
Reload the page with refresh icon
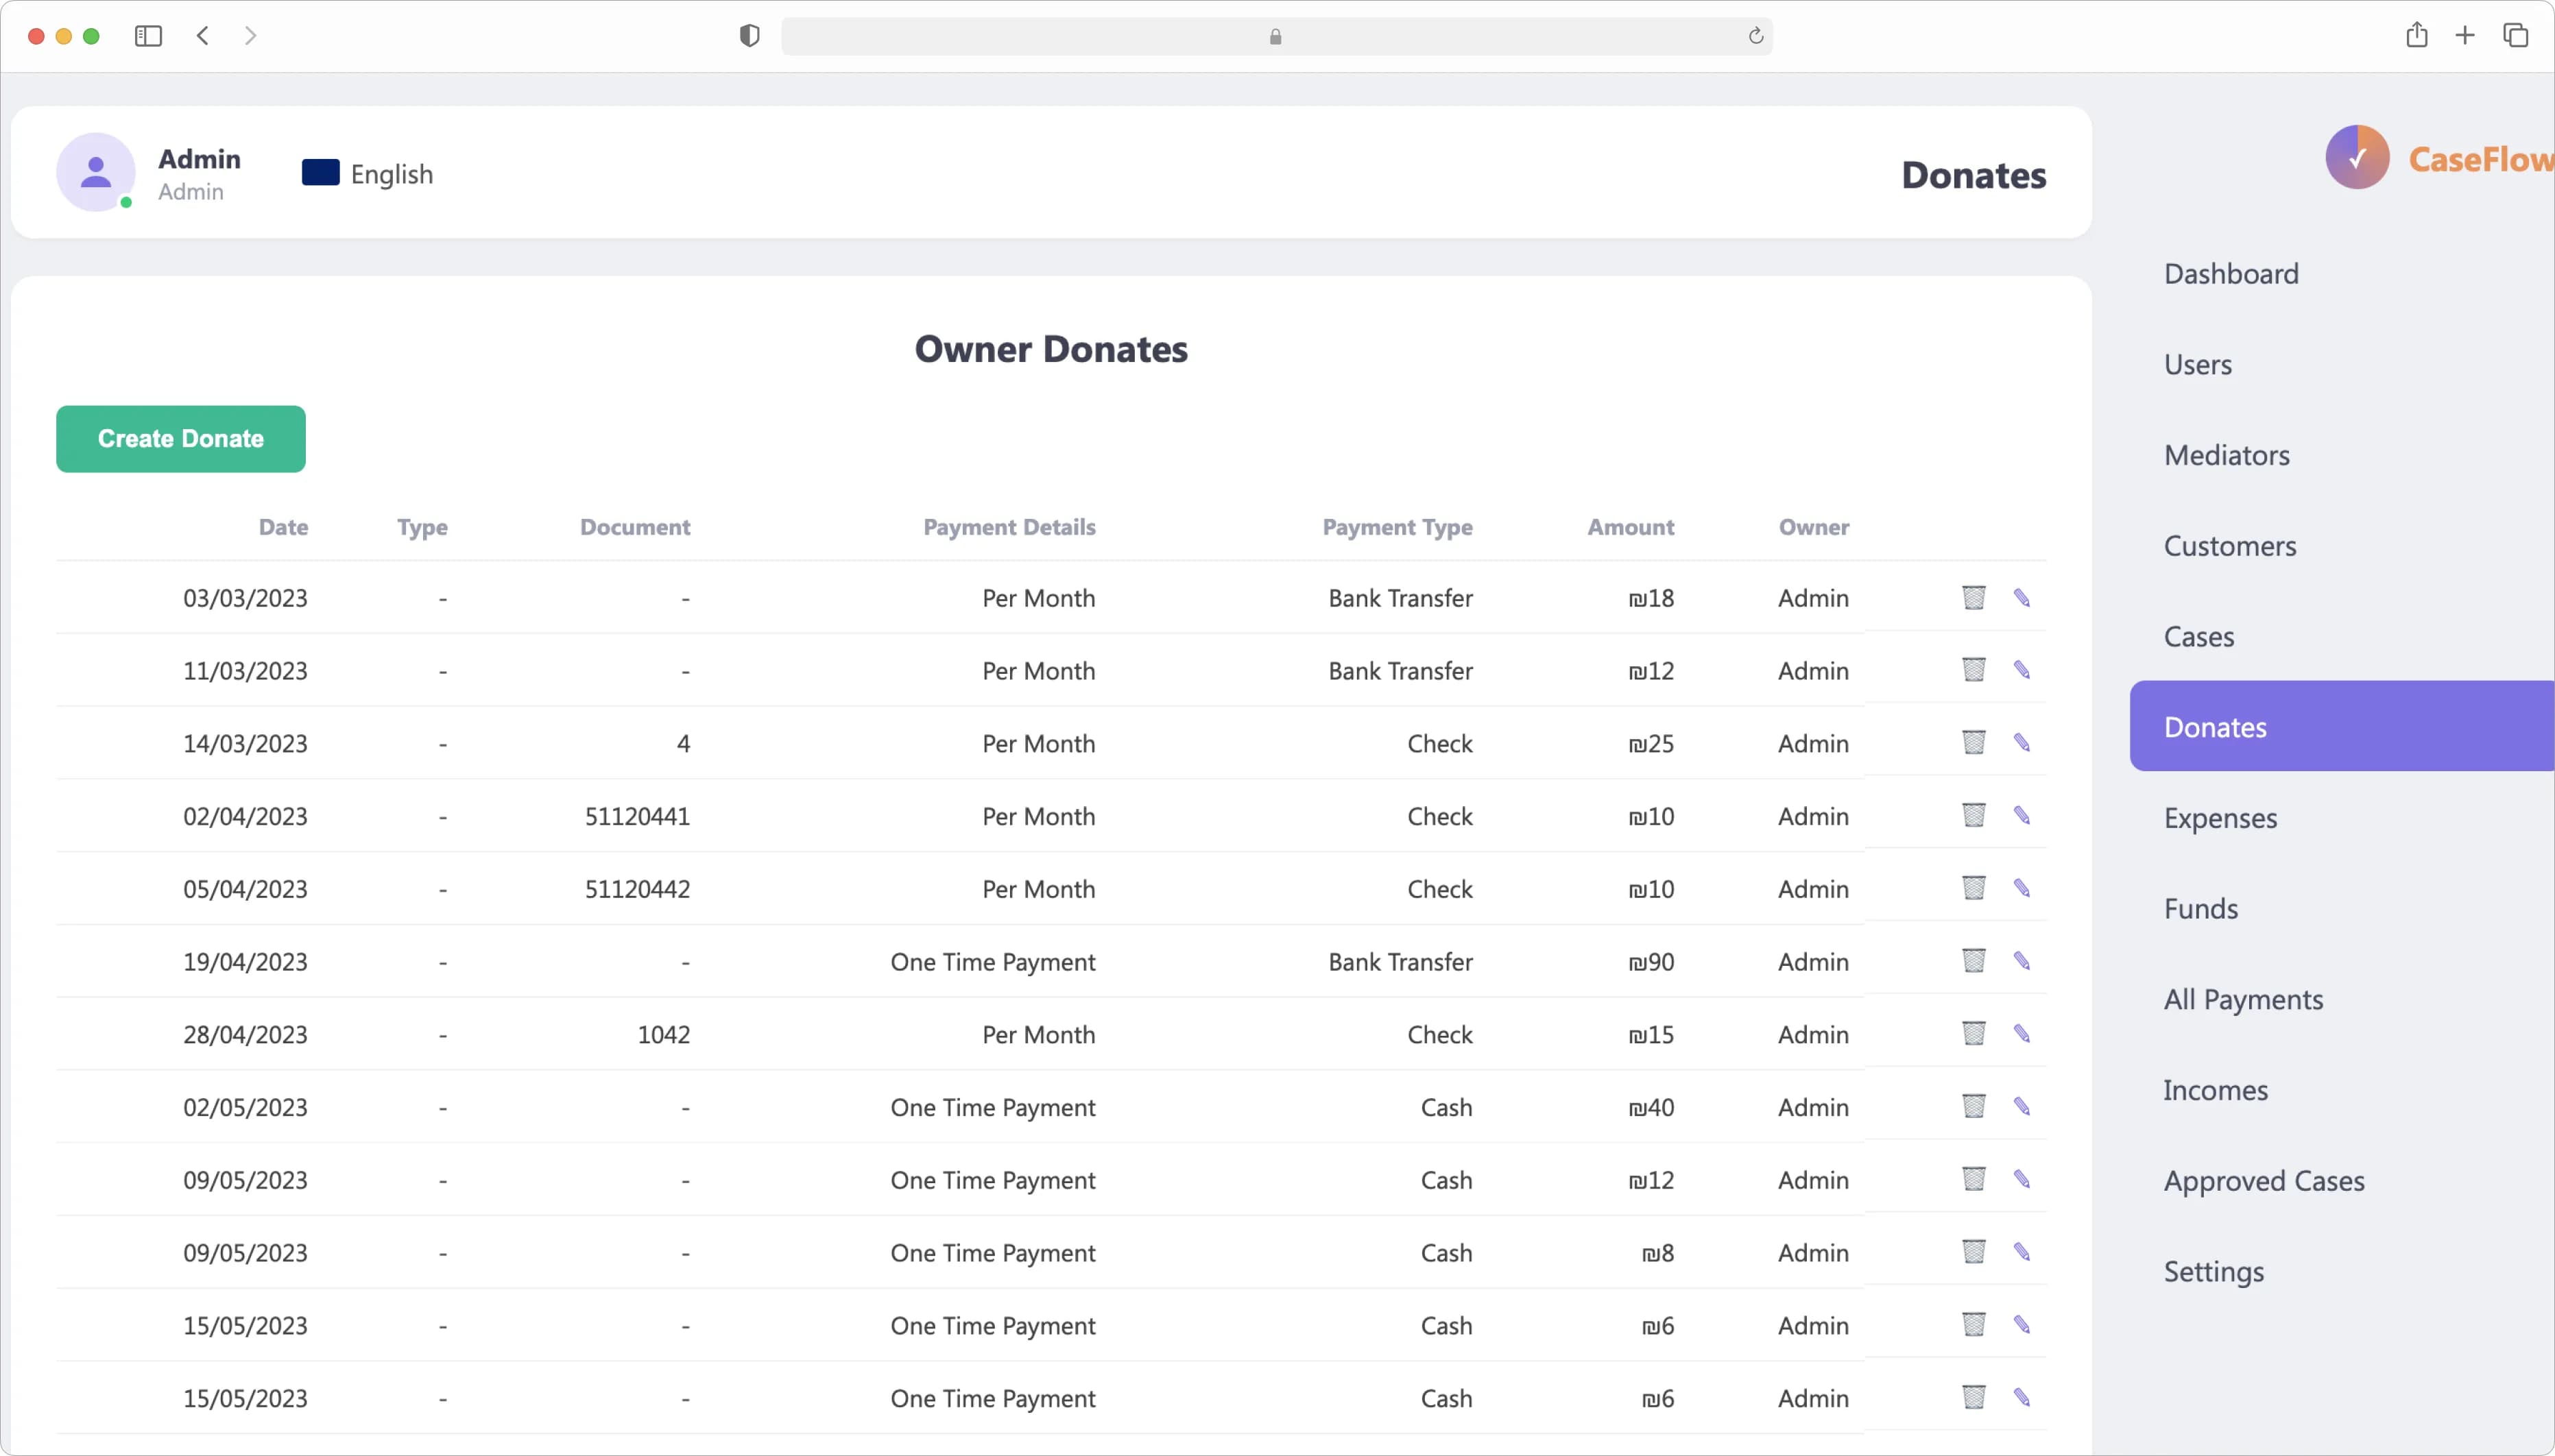click(1755, 37)
